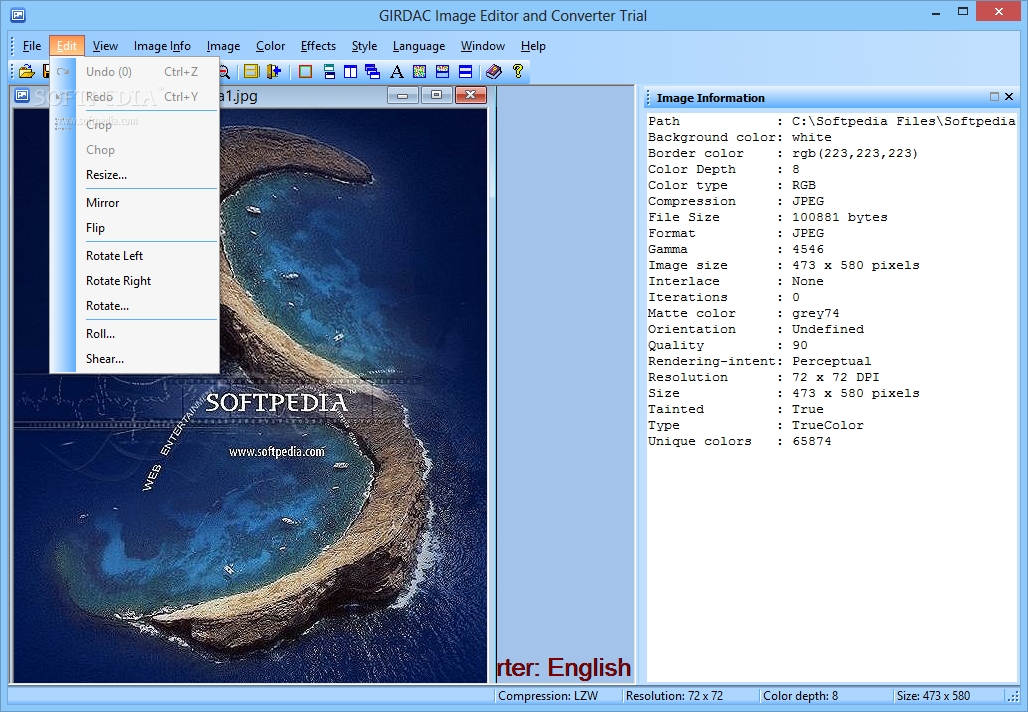This screenshot has height=712, width=1028.
Task: Select Rotate... in Edit menu
Action: [x=134, y=306]
